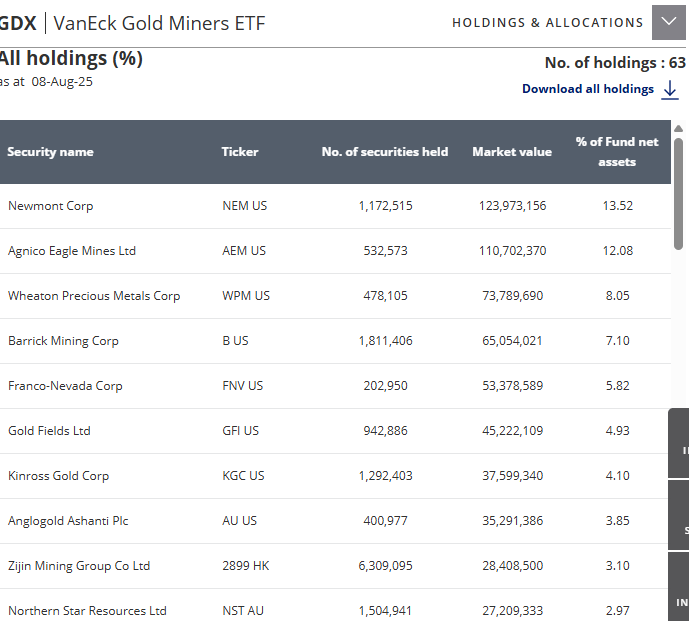Click the scrollbar up arrow
The height and width of the screenshot is (621, 689).
pyautogui.click(x=679, y=128)
